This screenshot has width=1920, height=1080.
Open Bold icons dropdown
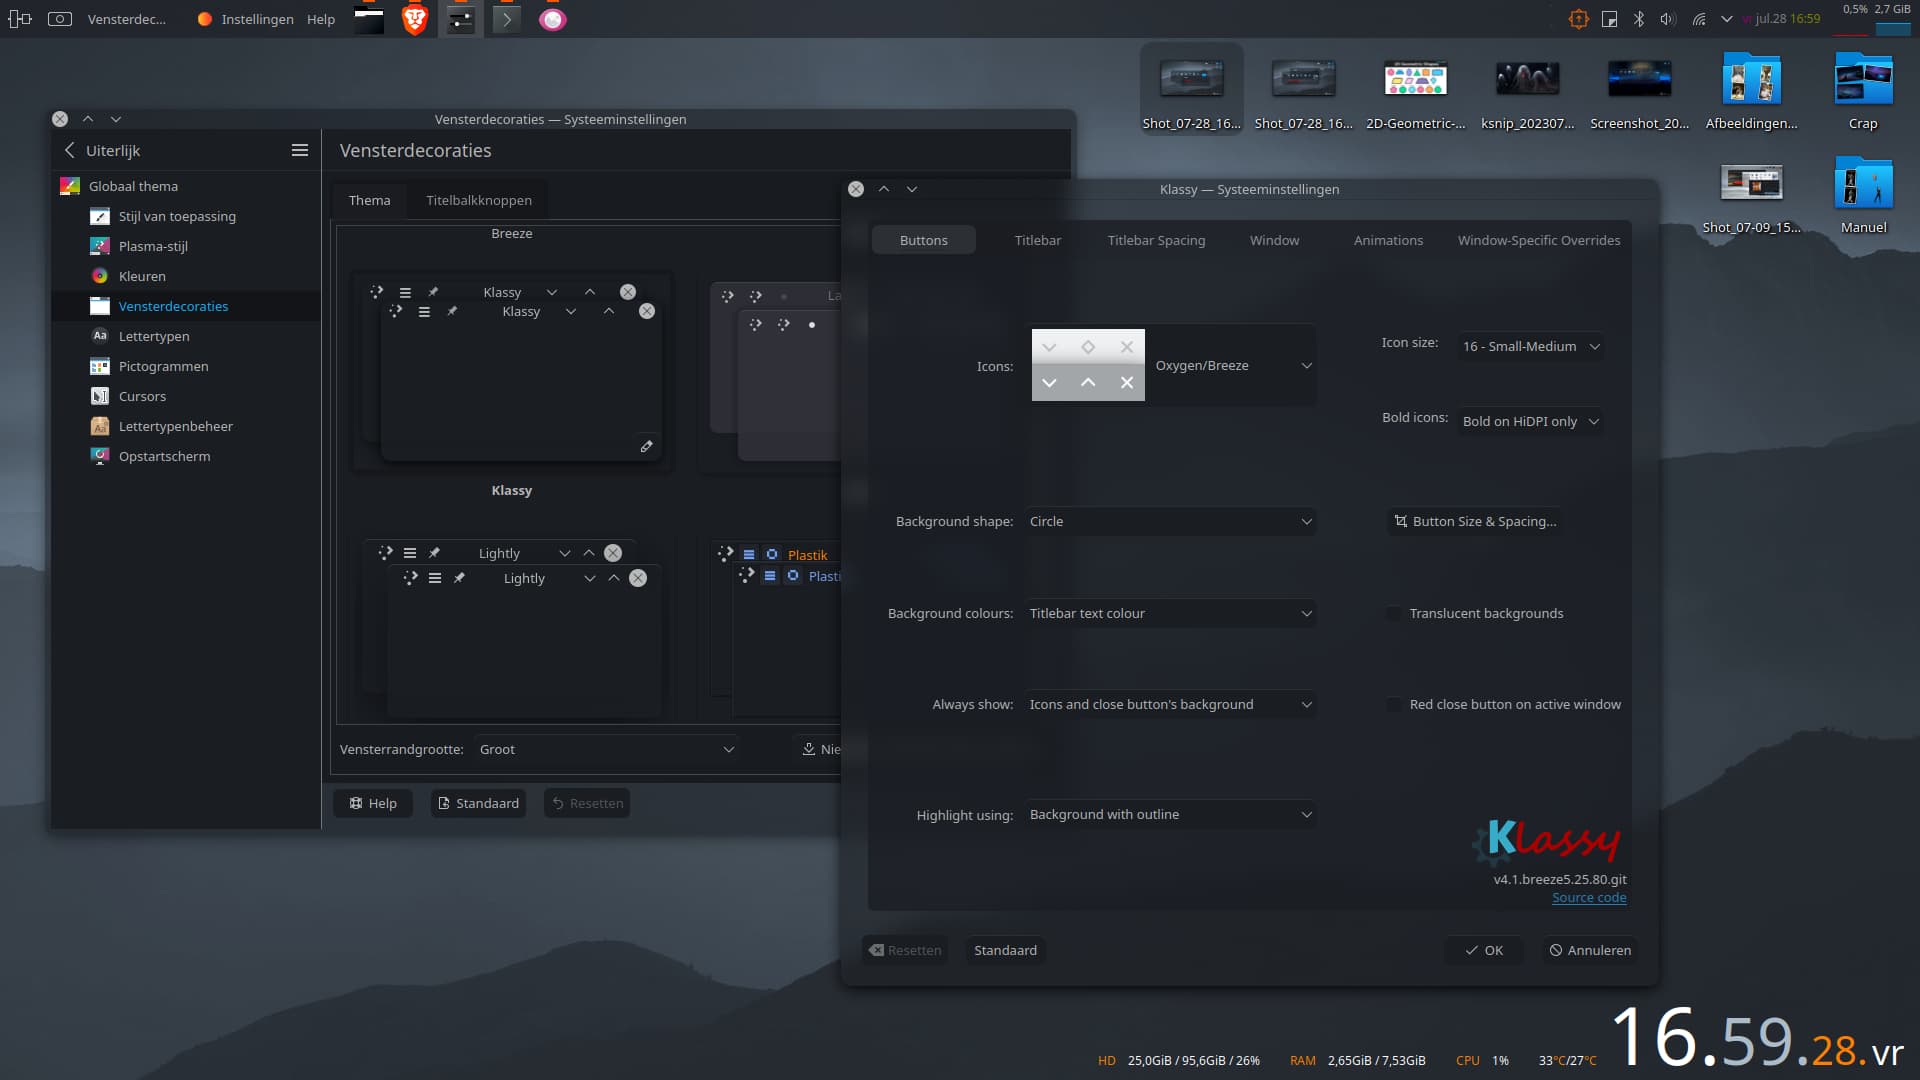[1530, 421]
